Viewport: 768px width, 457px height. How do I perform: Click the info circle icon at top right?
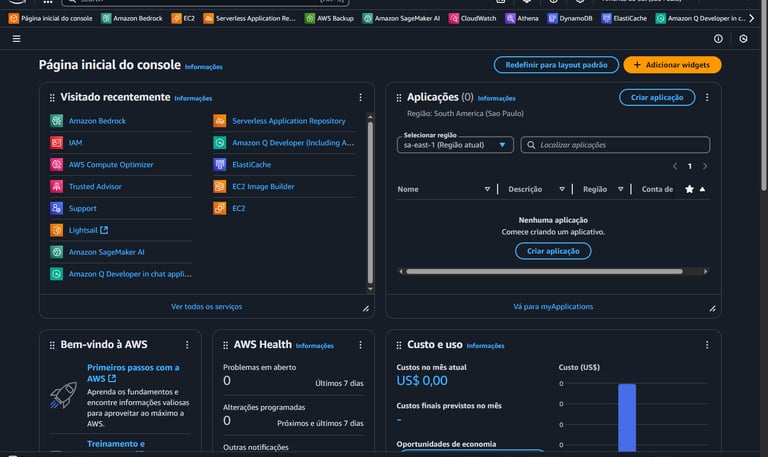718,39
